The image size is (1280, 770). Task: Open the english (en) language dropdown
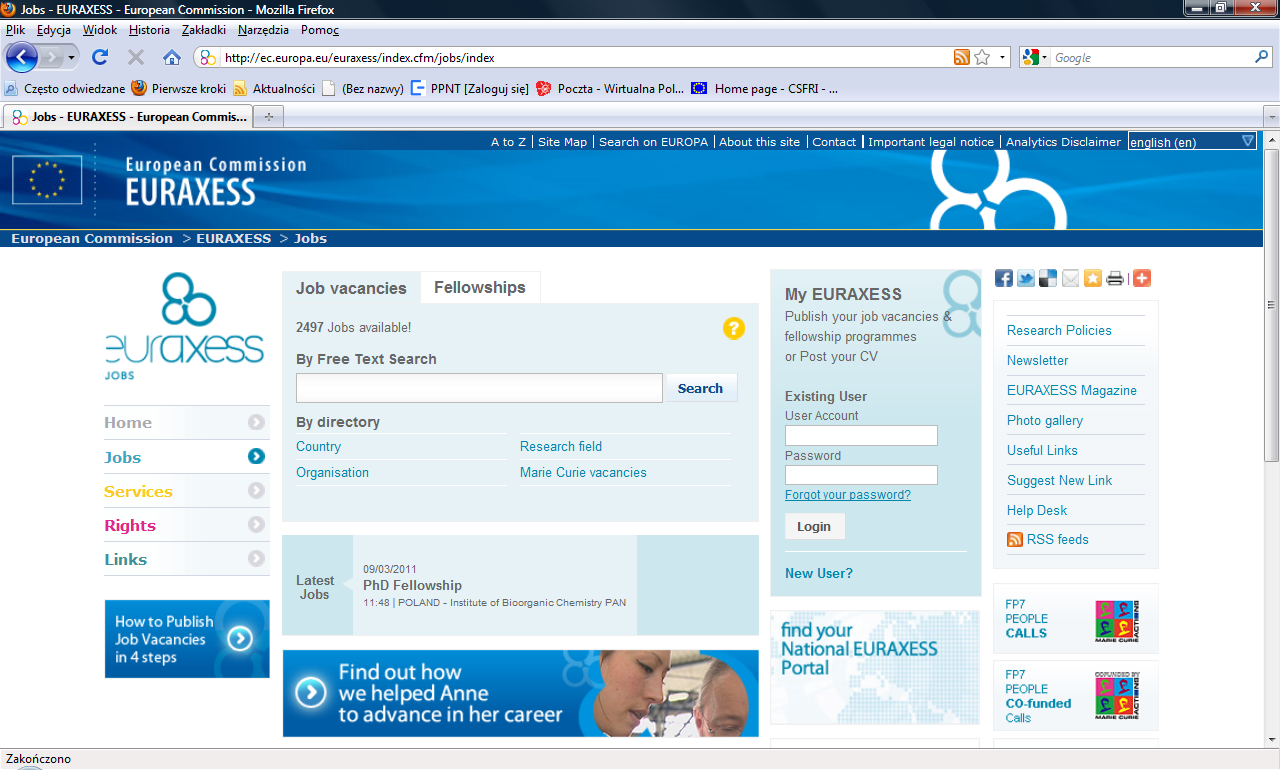(x=1192, y=142)
